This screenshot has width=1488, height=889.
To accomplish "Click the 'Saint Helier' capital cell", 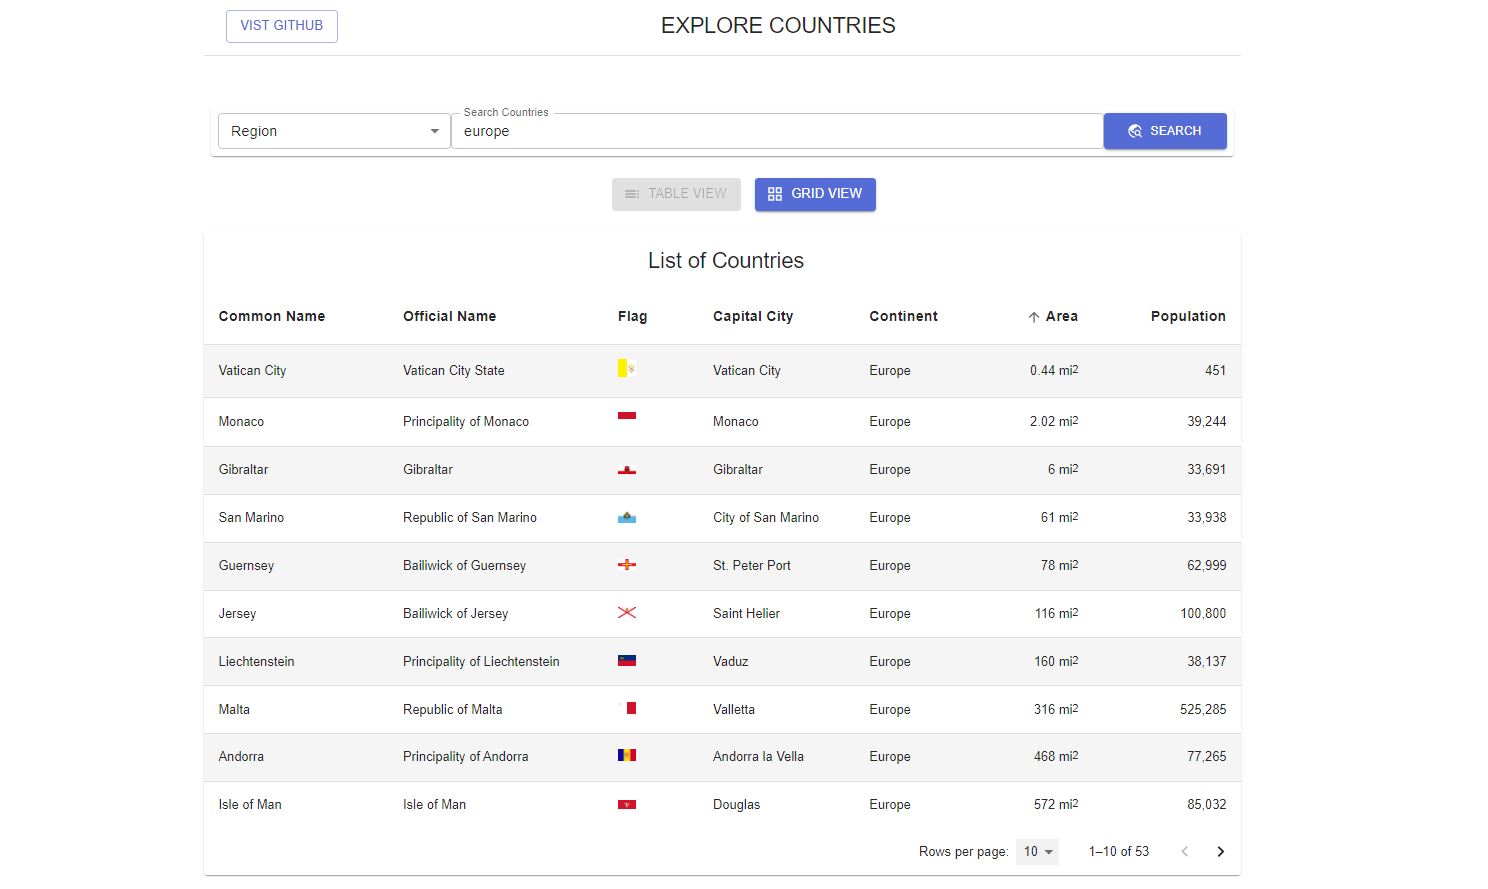I will click(746, 613).
